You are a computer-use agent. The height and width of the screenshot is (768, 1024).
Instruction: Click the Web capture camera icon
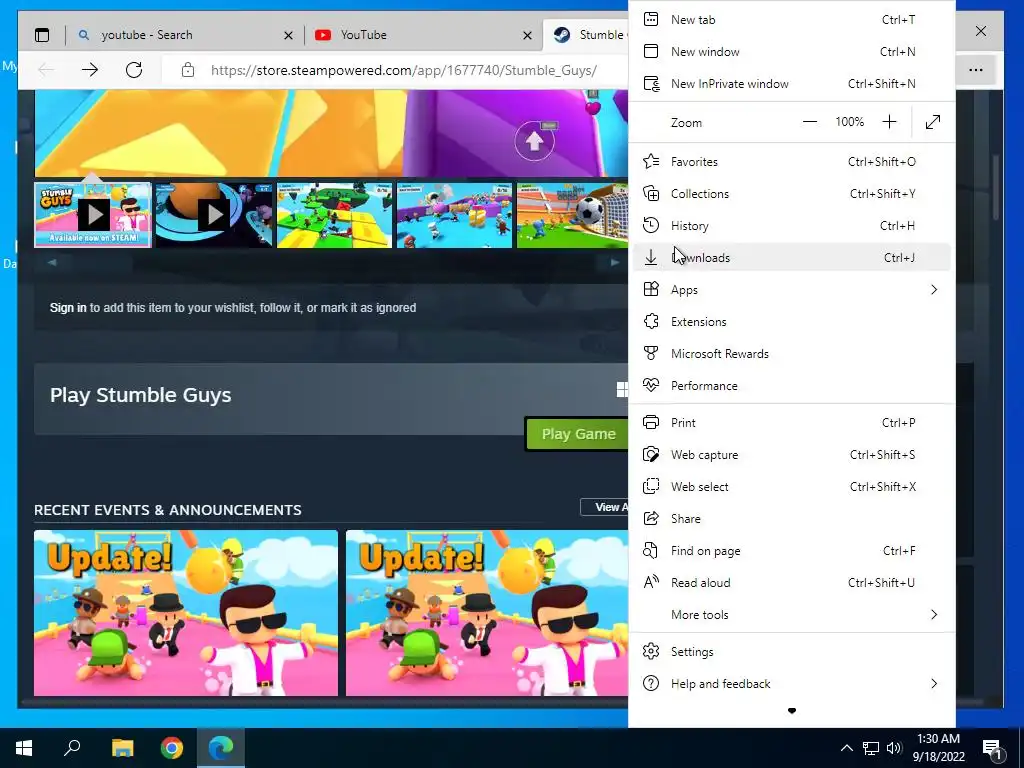(x=651, y=455)
